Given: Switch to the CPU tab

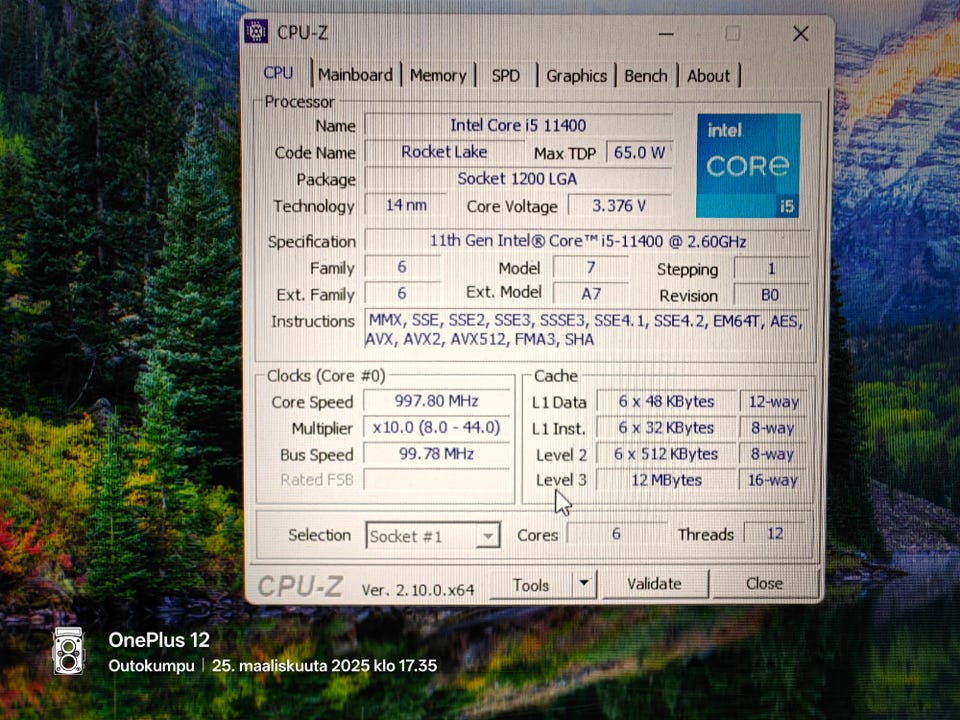Looking at the screenshot, I should pyautogui.click(x=278, y=73).
